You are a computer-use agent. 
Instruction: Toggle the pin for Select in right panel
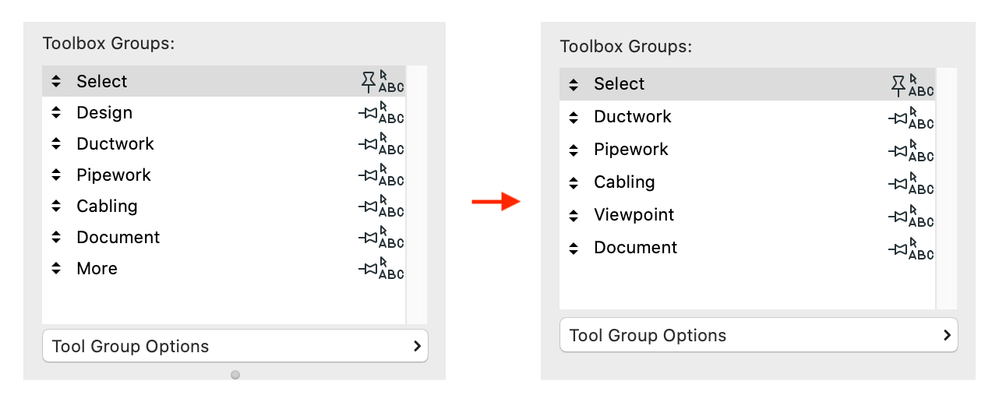898,85
